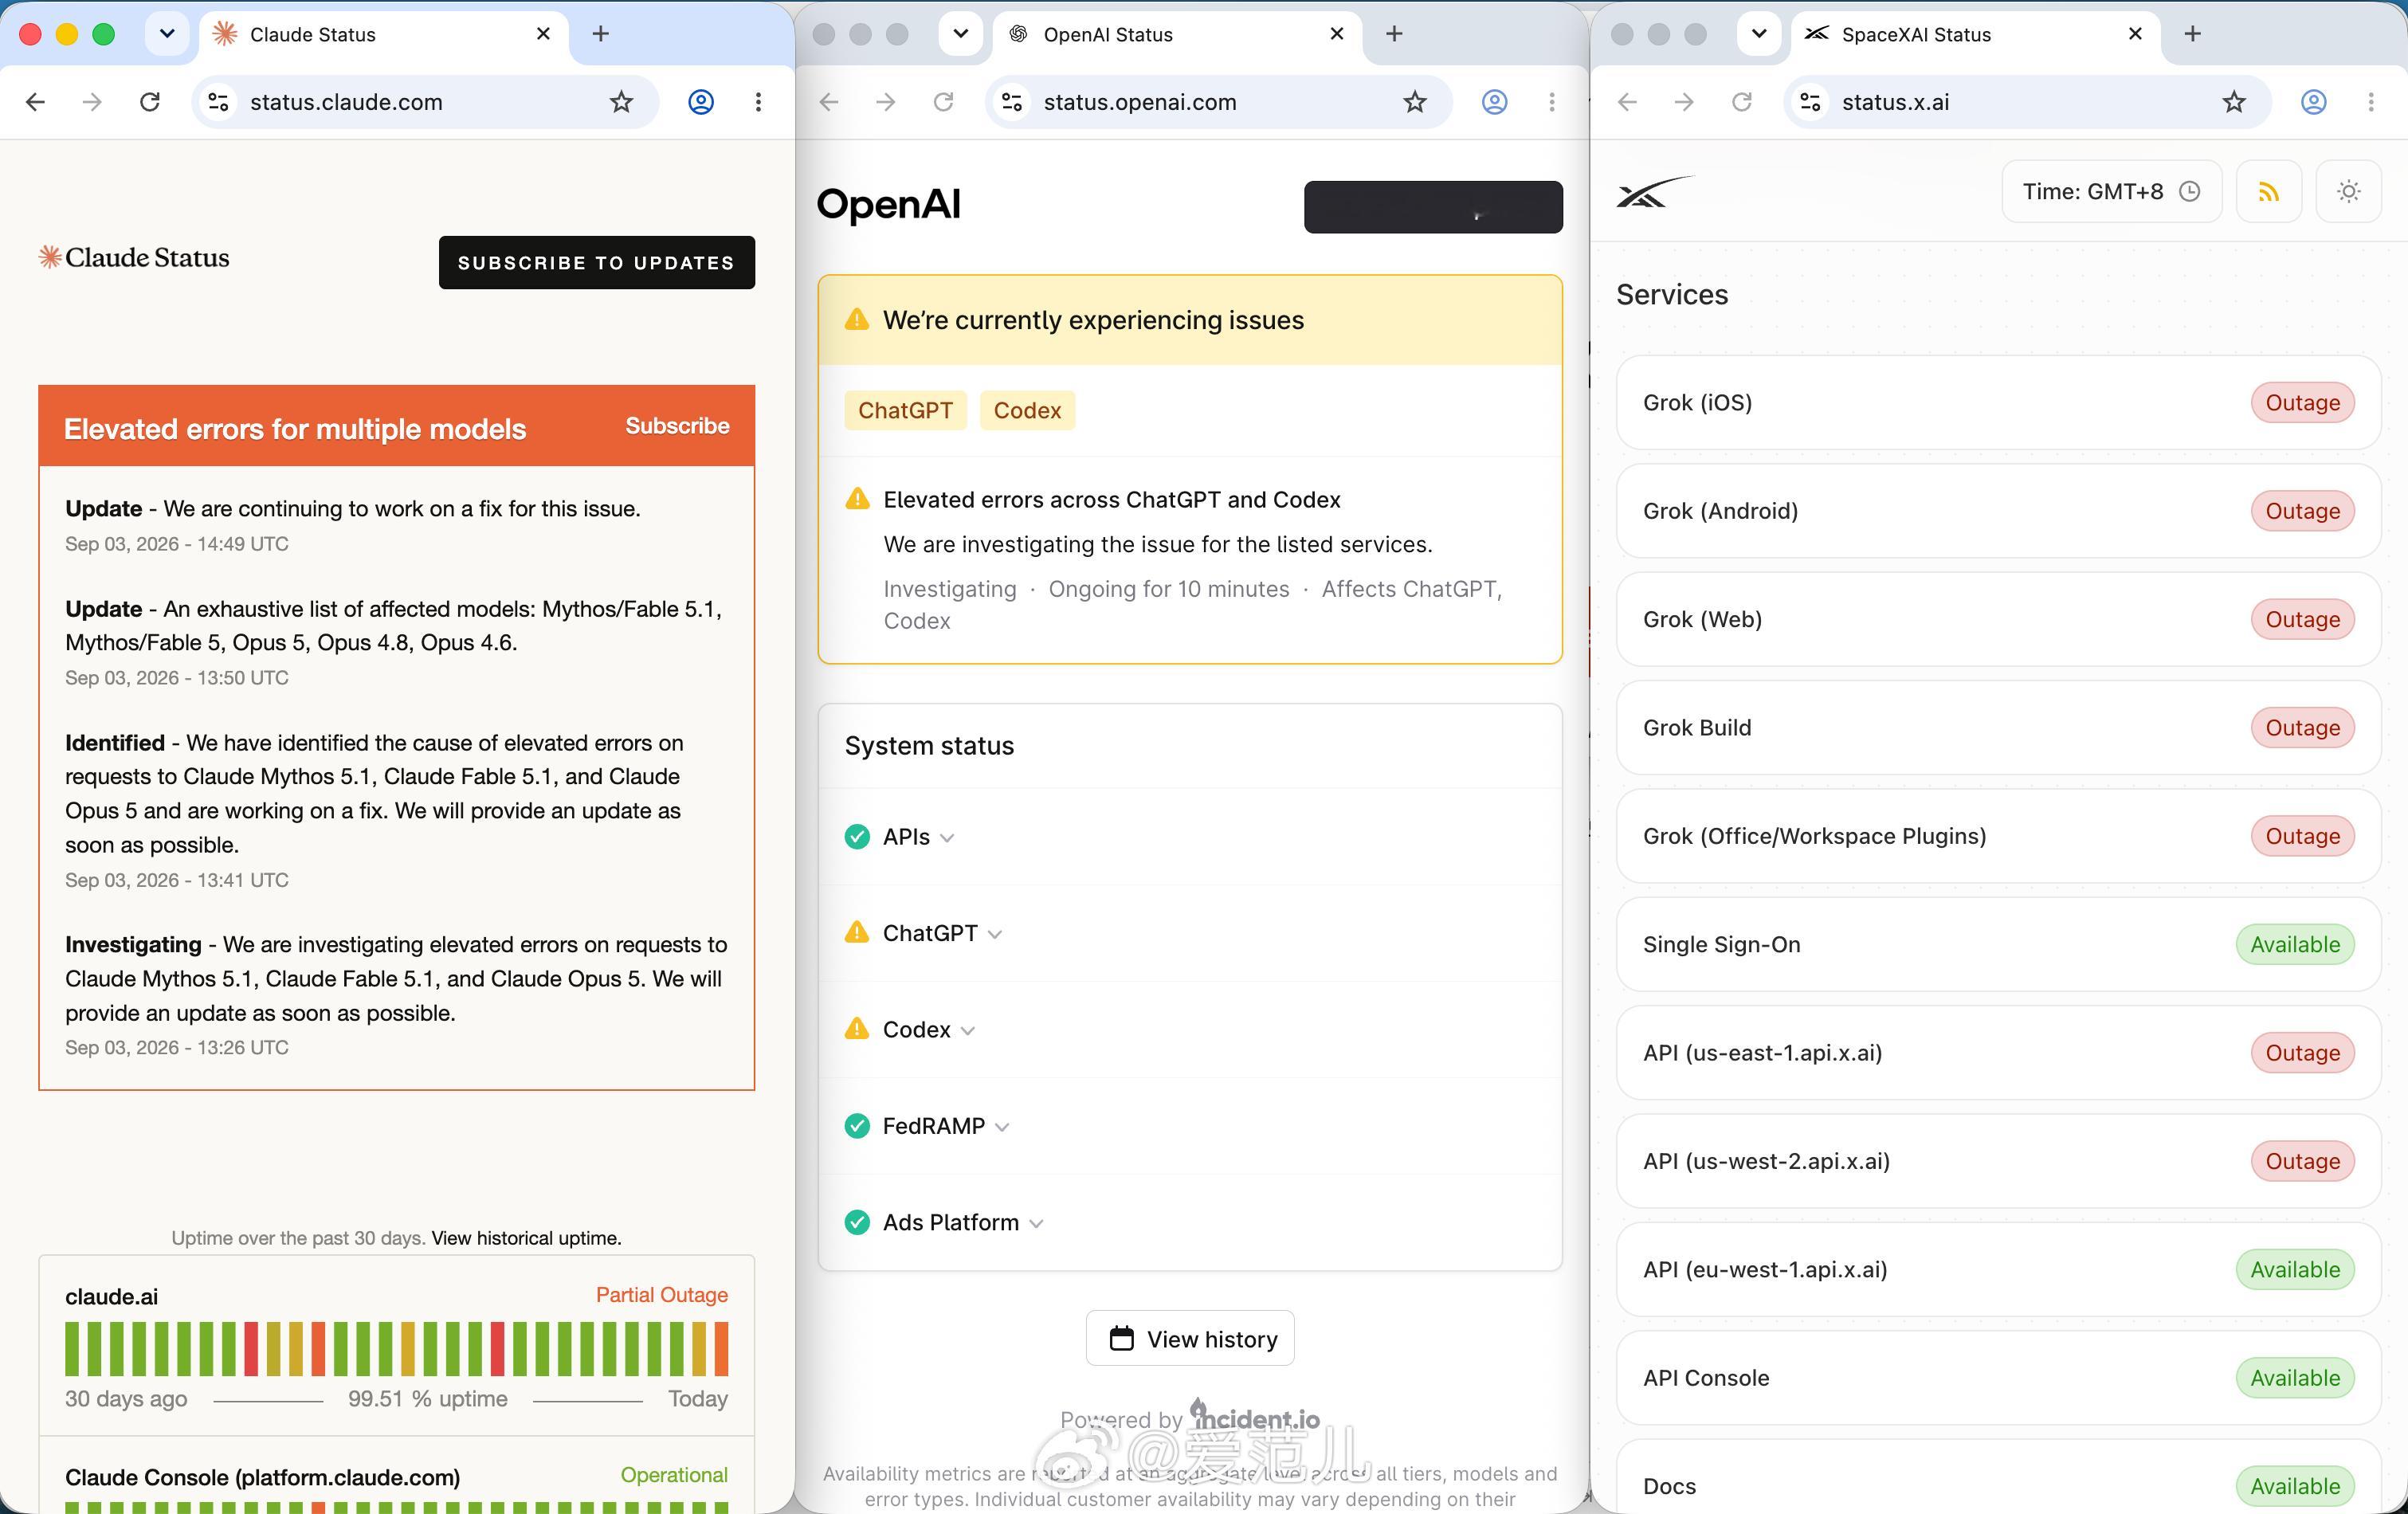The image size is (2408, 1514).
Task: Open a new tab in the SpaceXAI Status window
Action: 2192,34
